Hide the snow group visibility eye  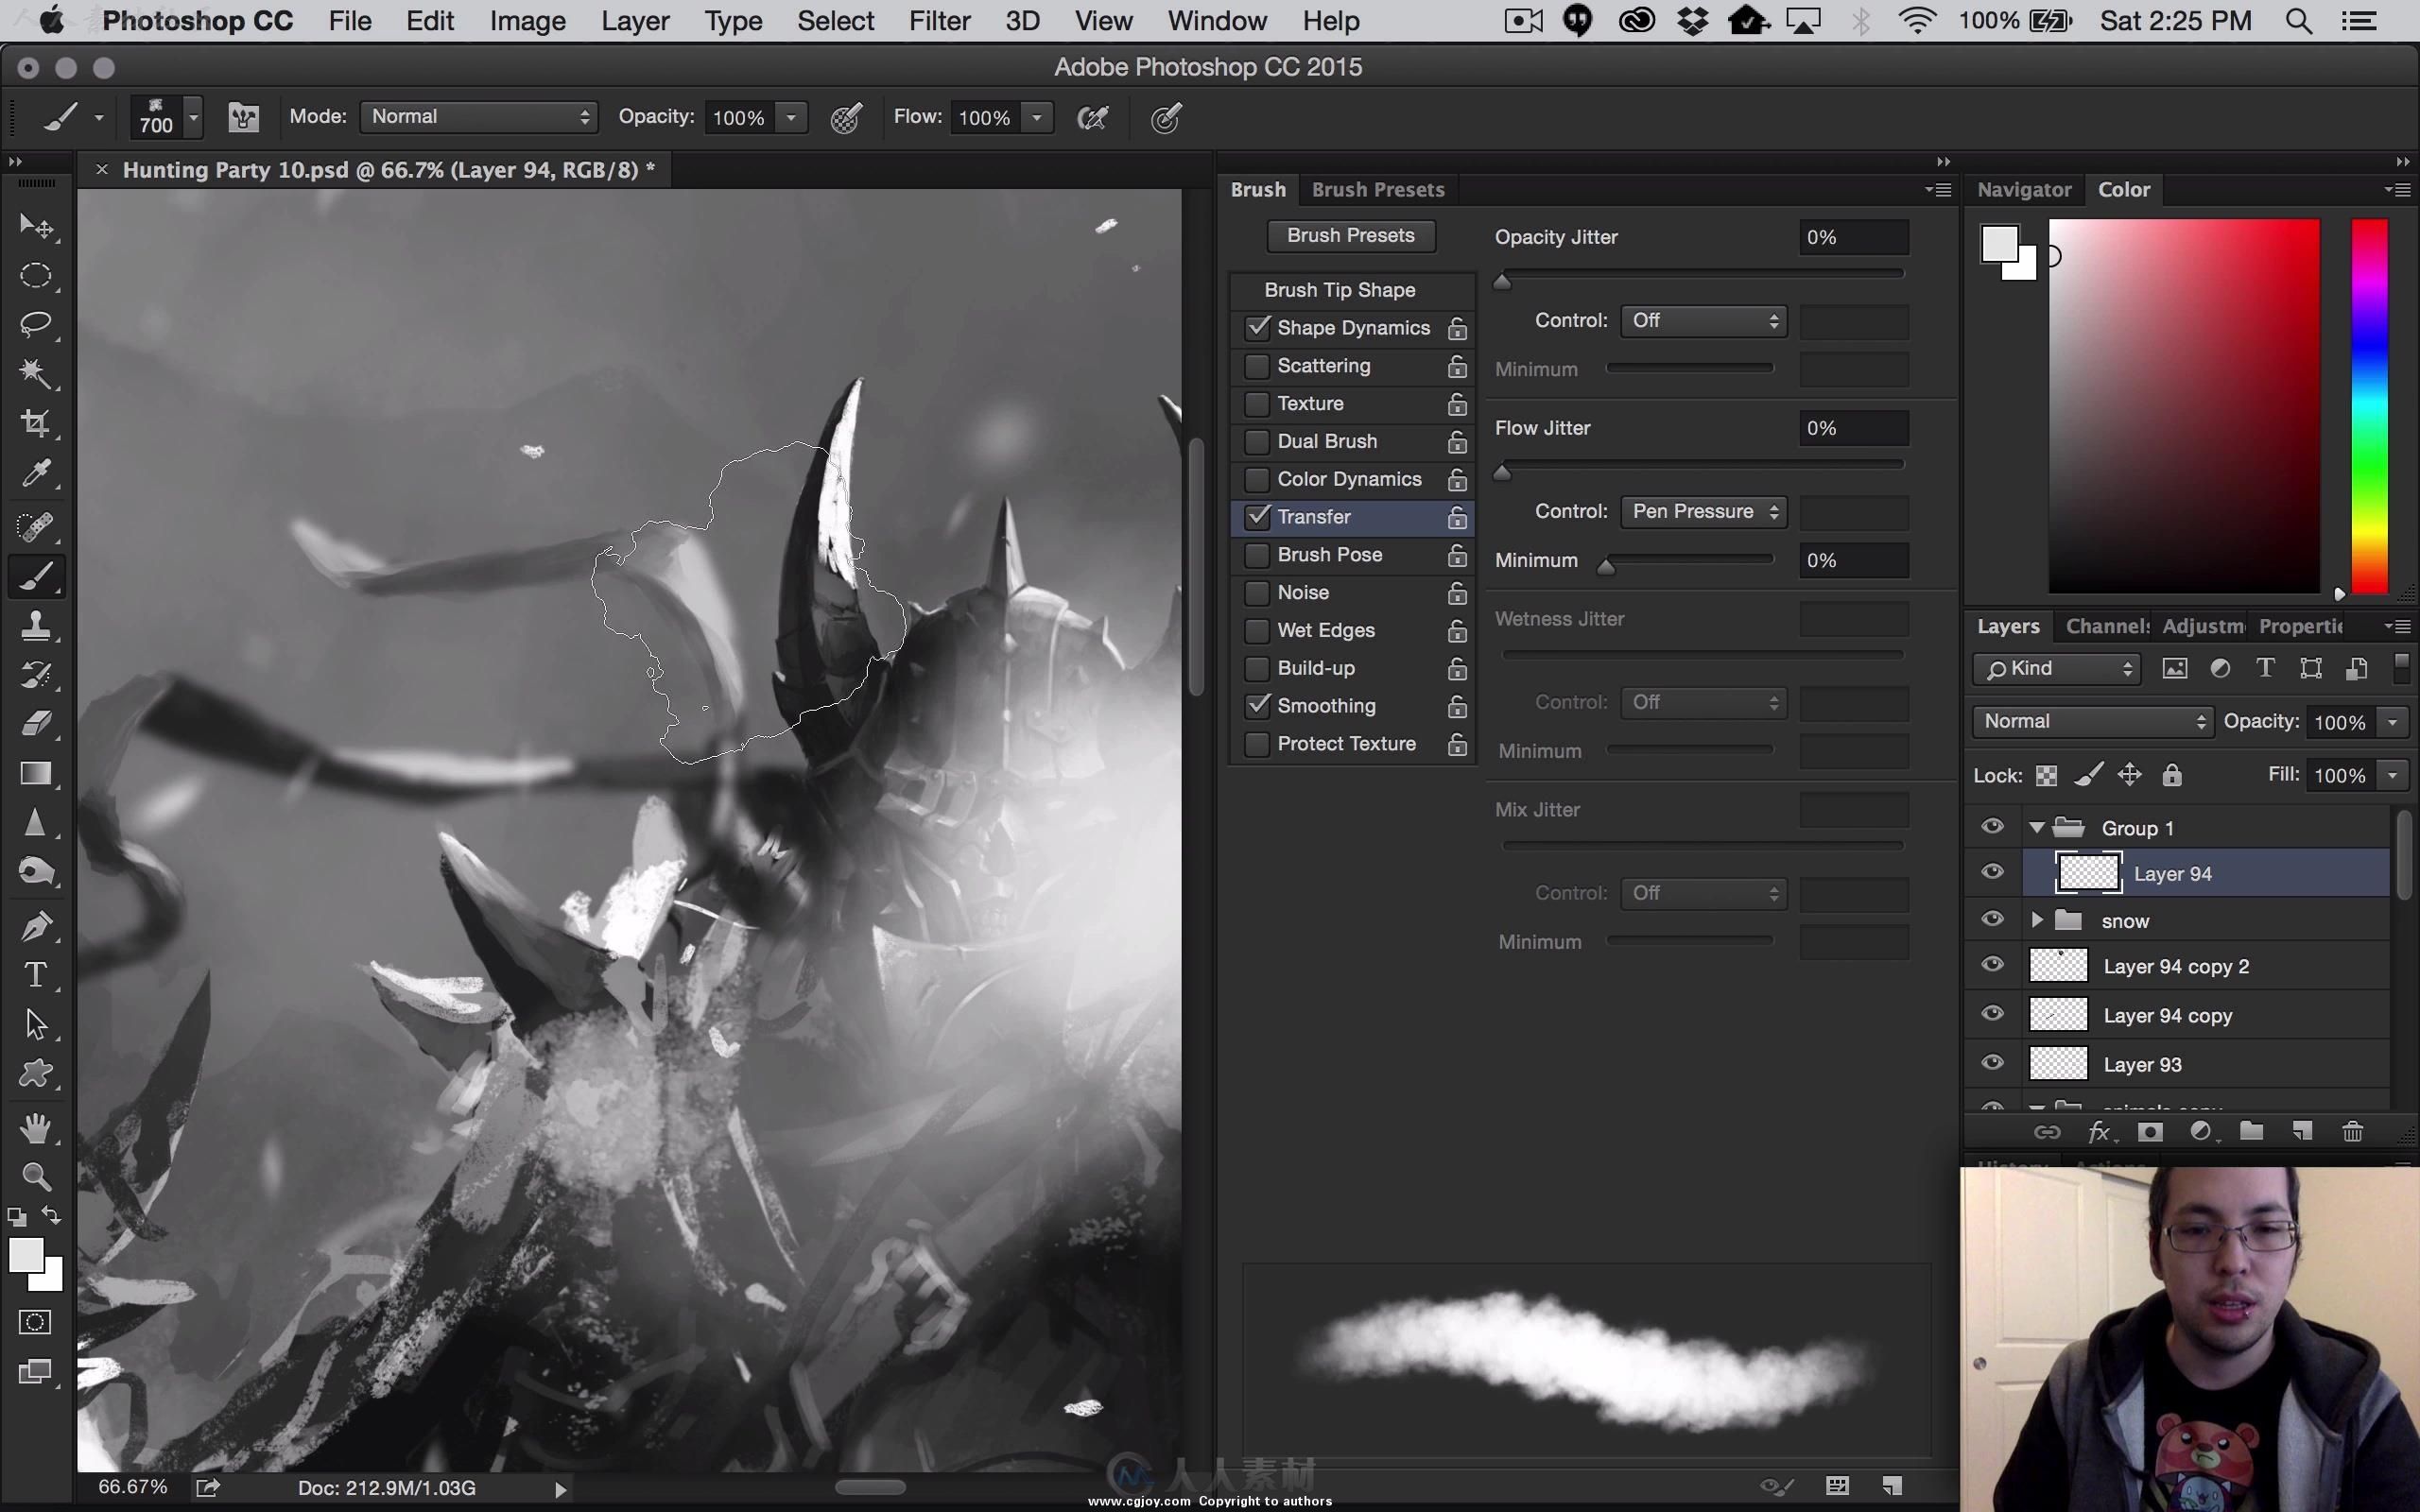click(1992, 919)
